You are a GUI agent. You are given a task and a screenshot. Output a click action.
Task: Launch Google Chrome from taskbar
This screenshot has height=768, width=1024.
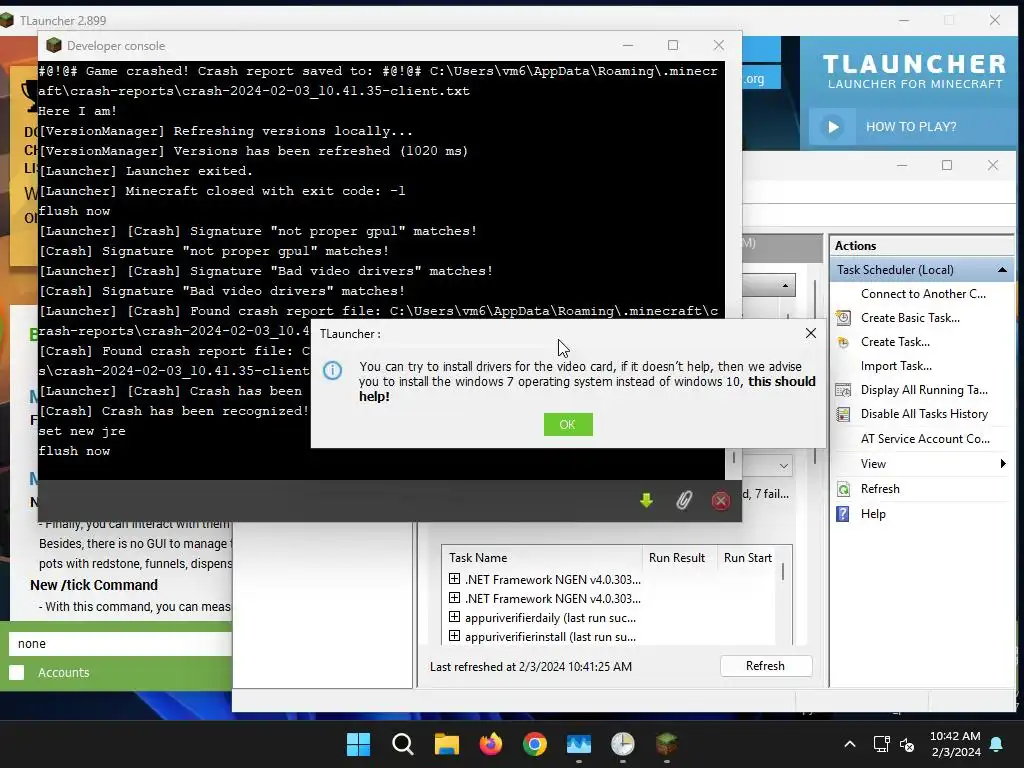(x=535, y=744)
